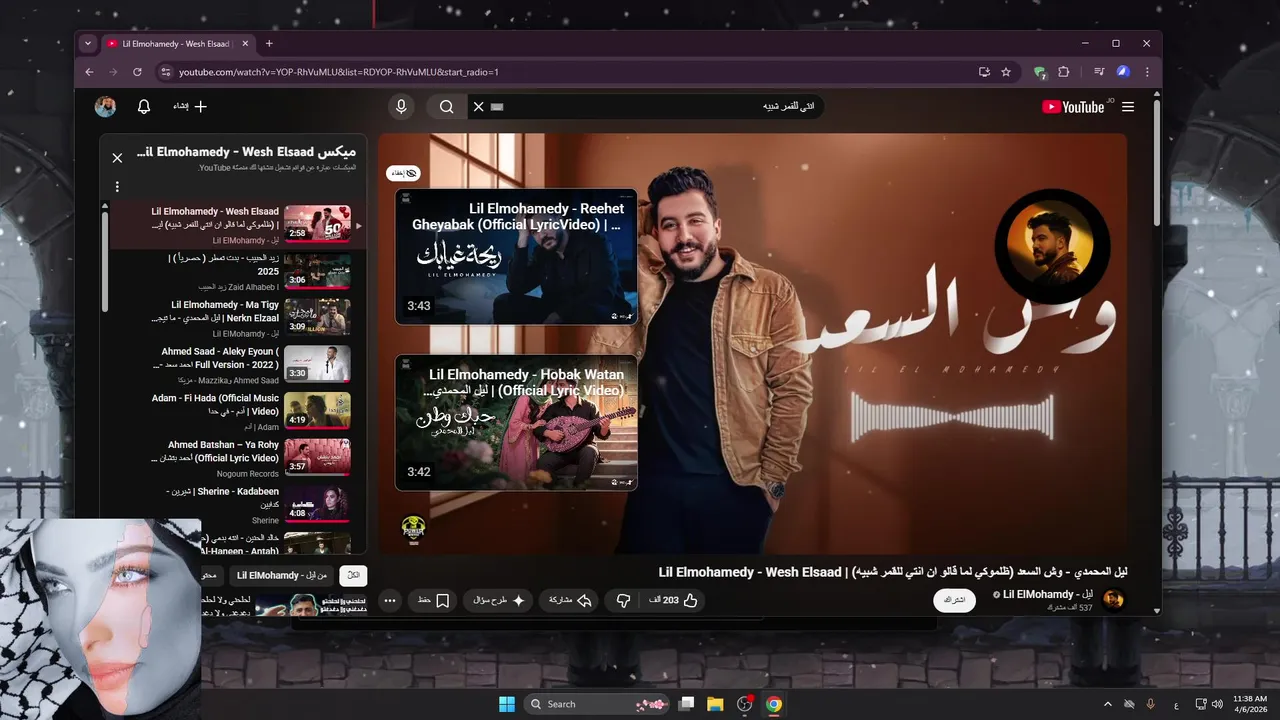This screenshot has width=1280, height=720.
Task: Click the taskbar Search box
Action: point(597,704)
